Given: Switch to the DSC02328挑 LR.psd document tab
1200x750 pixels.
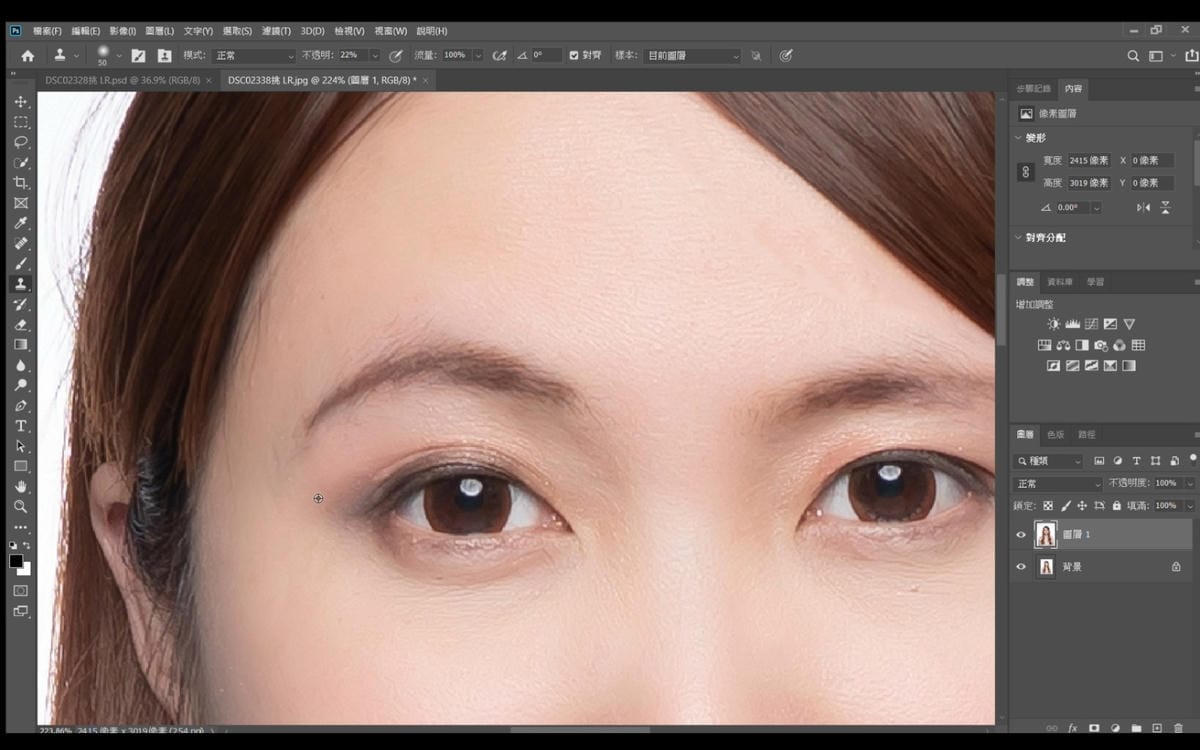Looking at the screenshot, I should [x=122, y=80].
